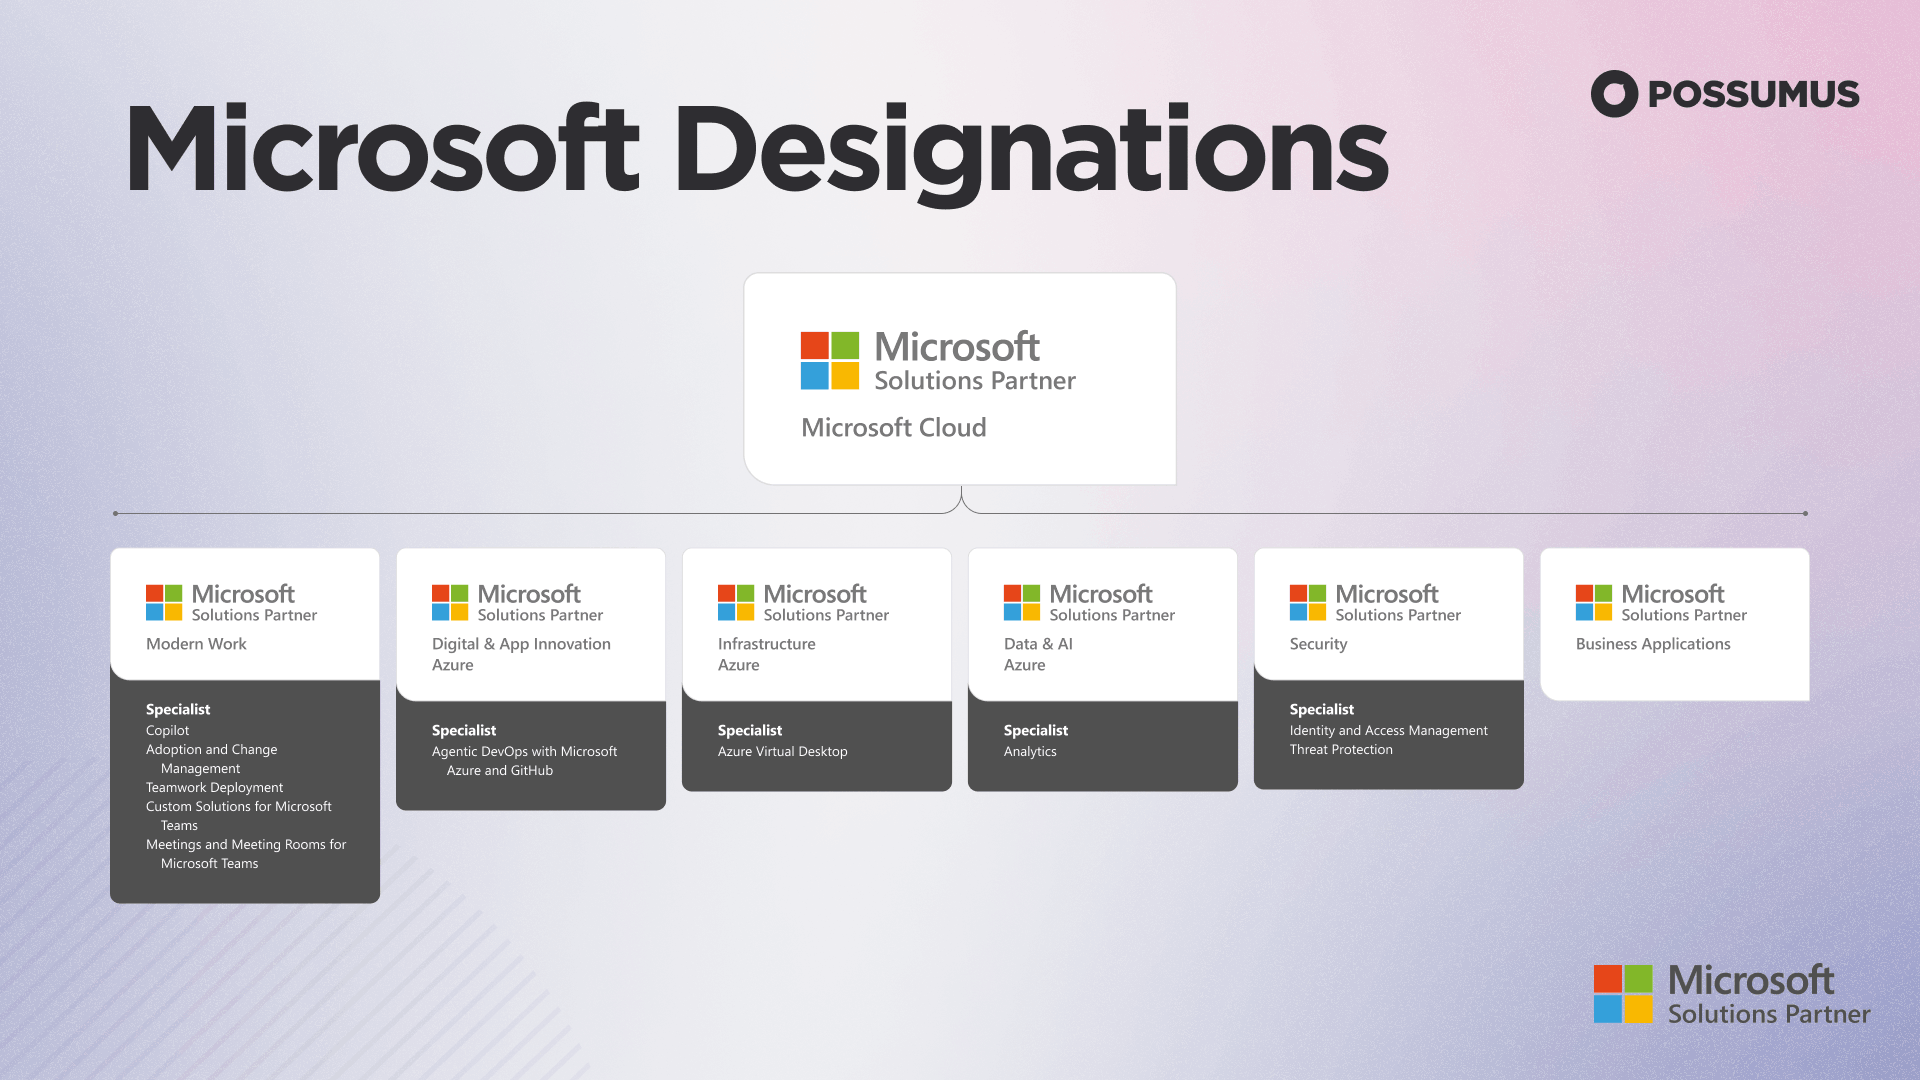Click Custom Solutions for Microsoft Teams entry
Viewport: 1920px width, 1080px height.
pyautogui.click(x=239, y=815)
